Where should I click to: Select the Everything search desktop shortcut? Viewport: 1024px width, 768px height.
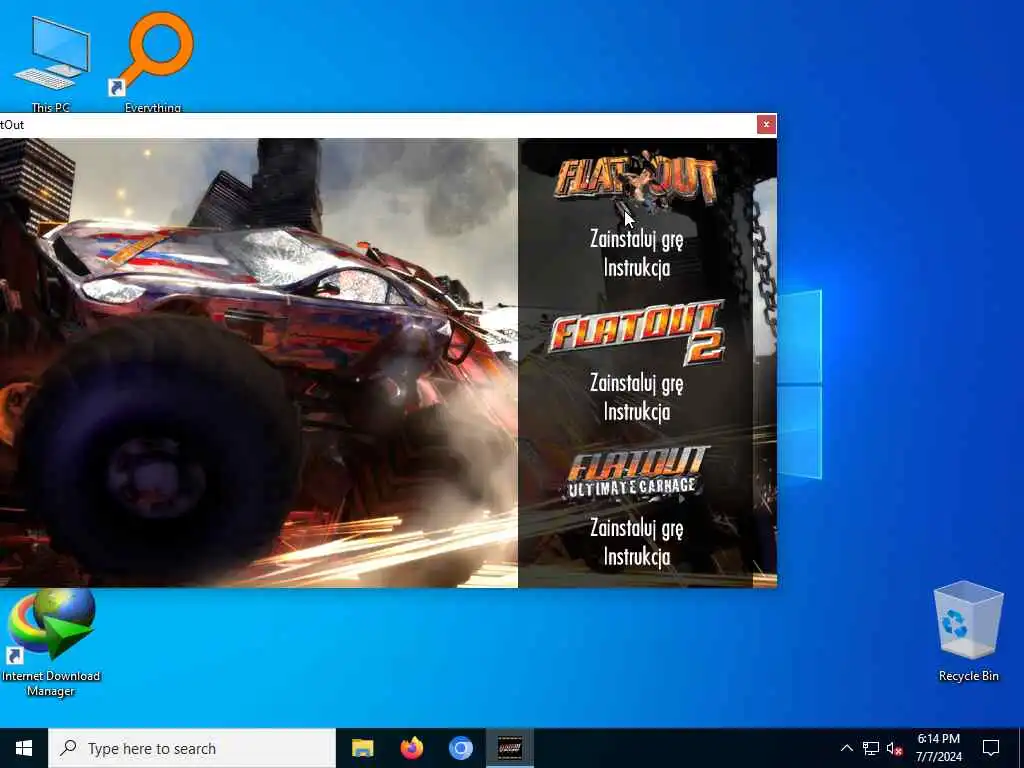tap(153, 62)
